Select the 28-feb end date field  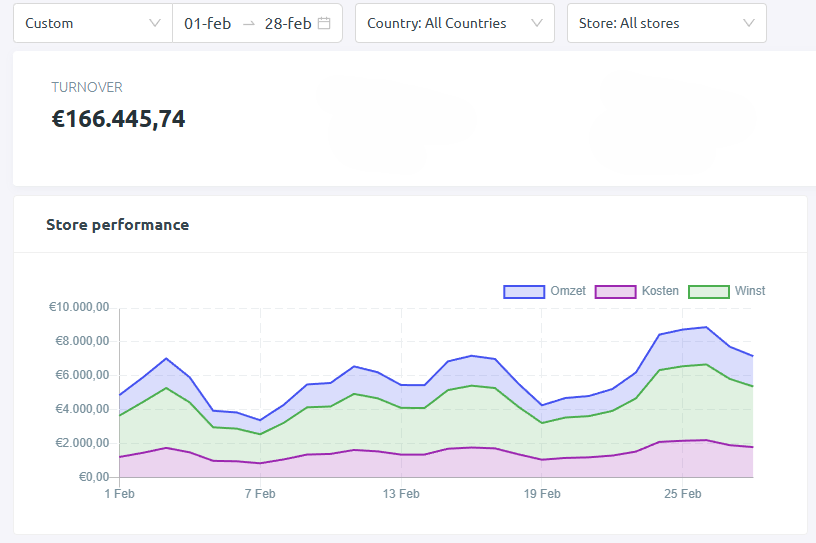click(288, 23)
